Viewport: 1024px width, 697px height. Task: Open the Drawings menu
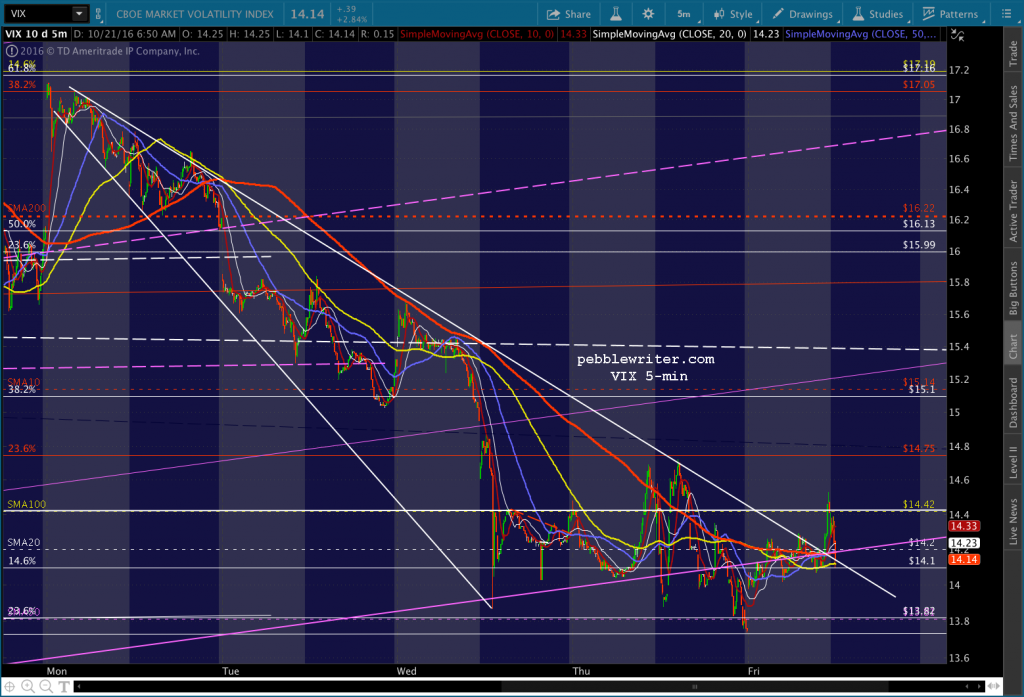pos(803,14)
